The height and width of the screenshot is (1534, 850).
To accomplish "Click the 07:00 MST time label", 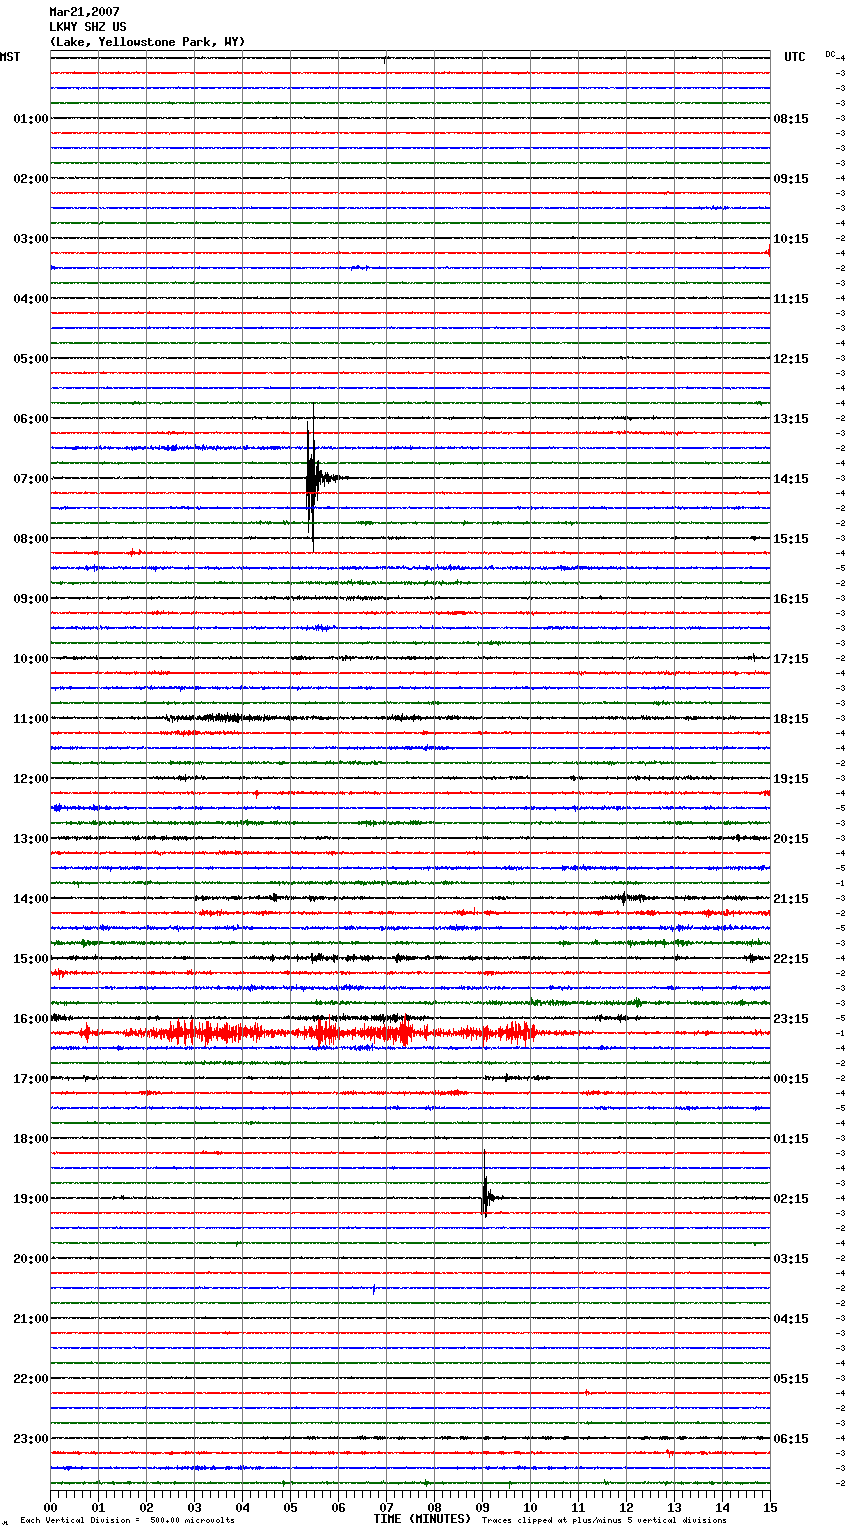I will click(x=31, y=479).
